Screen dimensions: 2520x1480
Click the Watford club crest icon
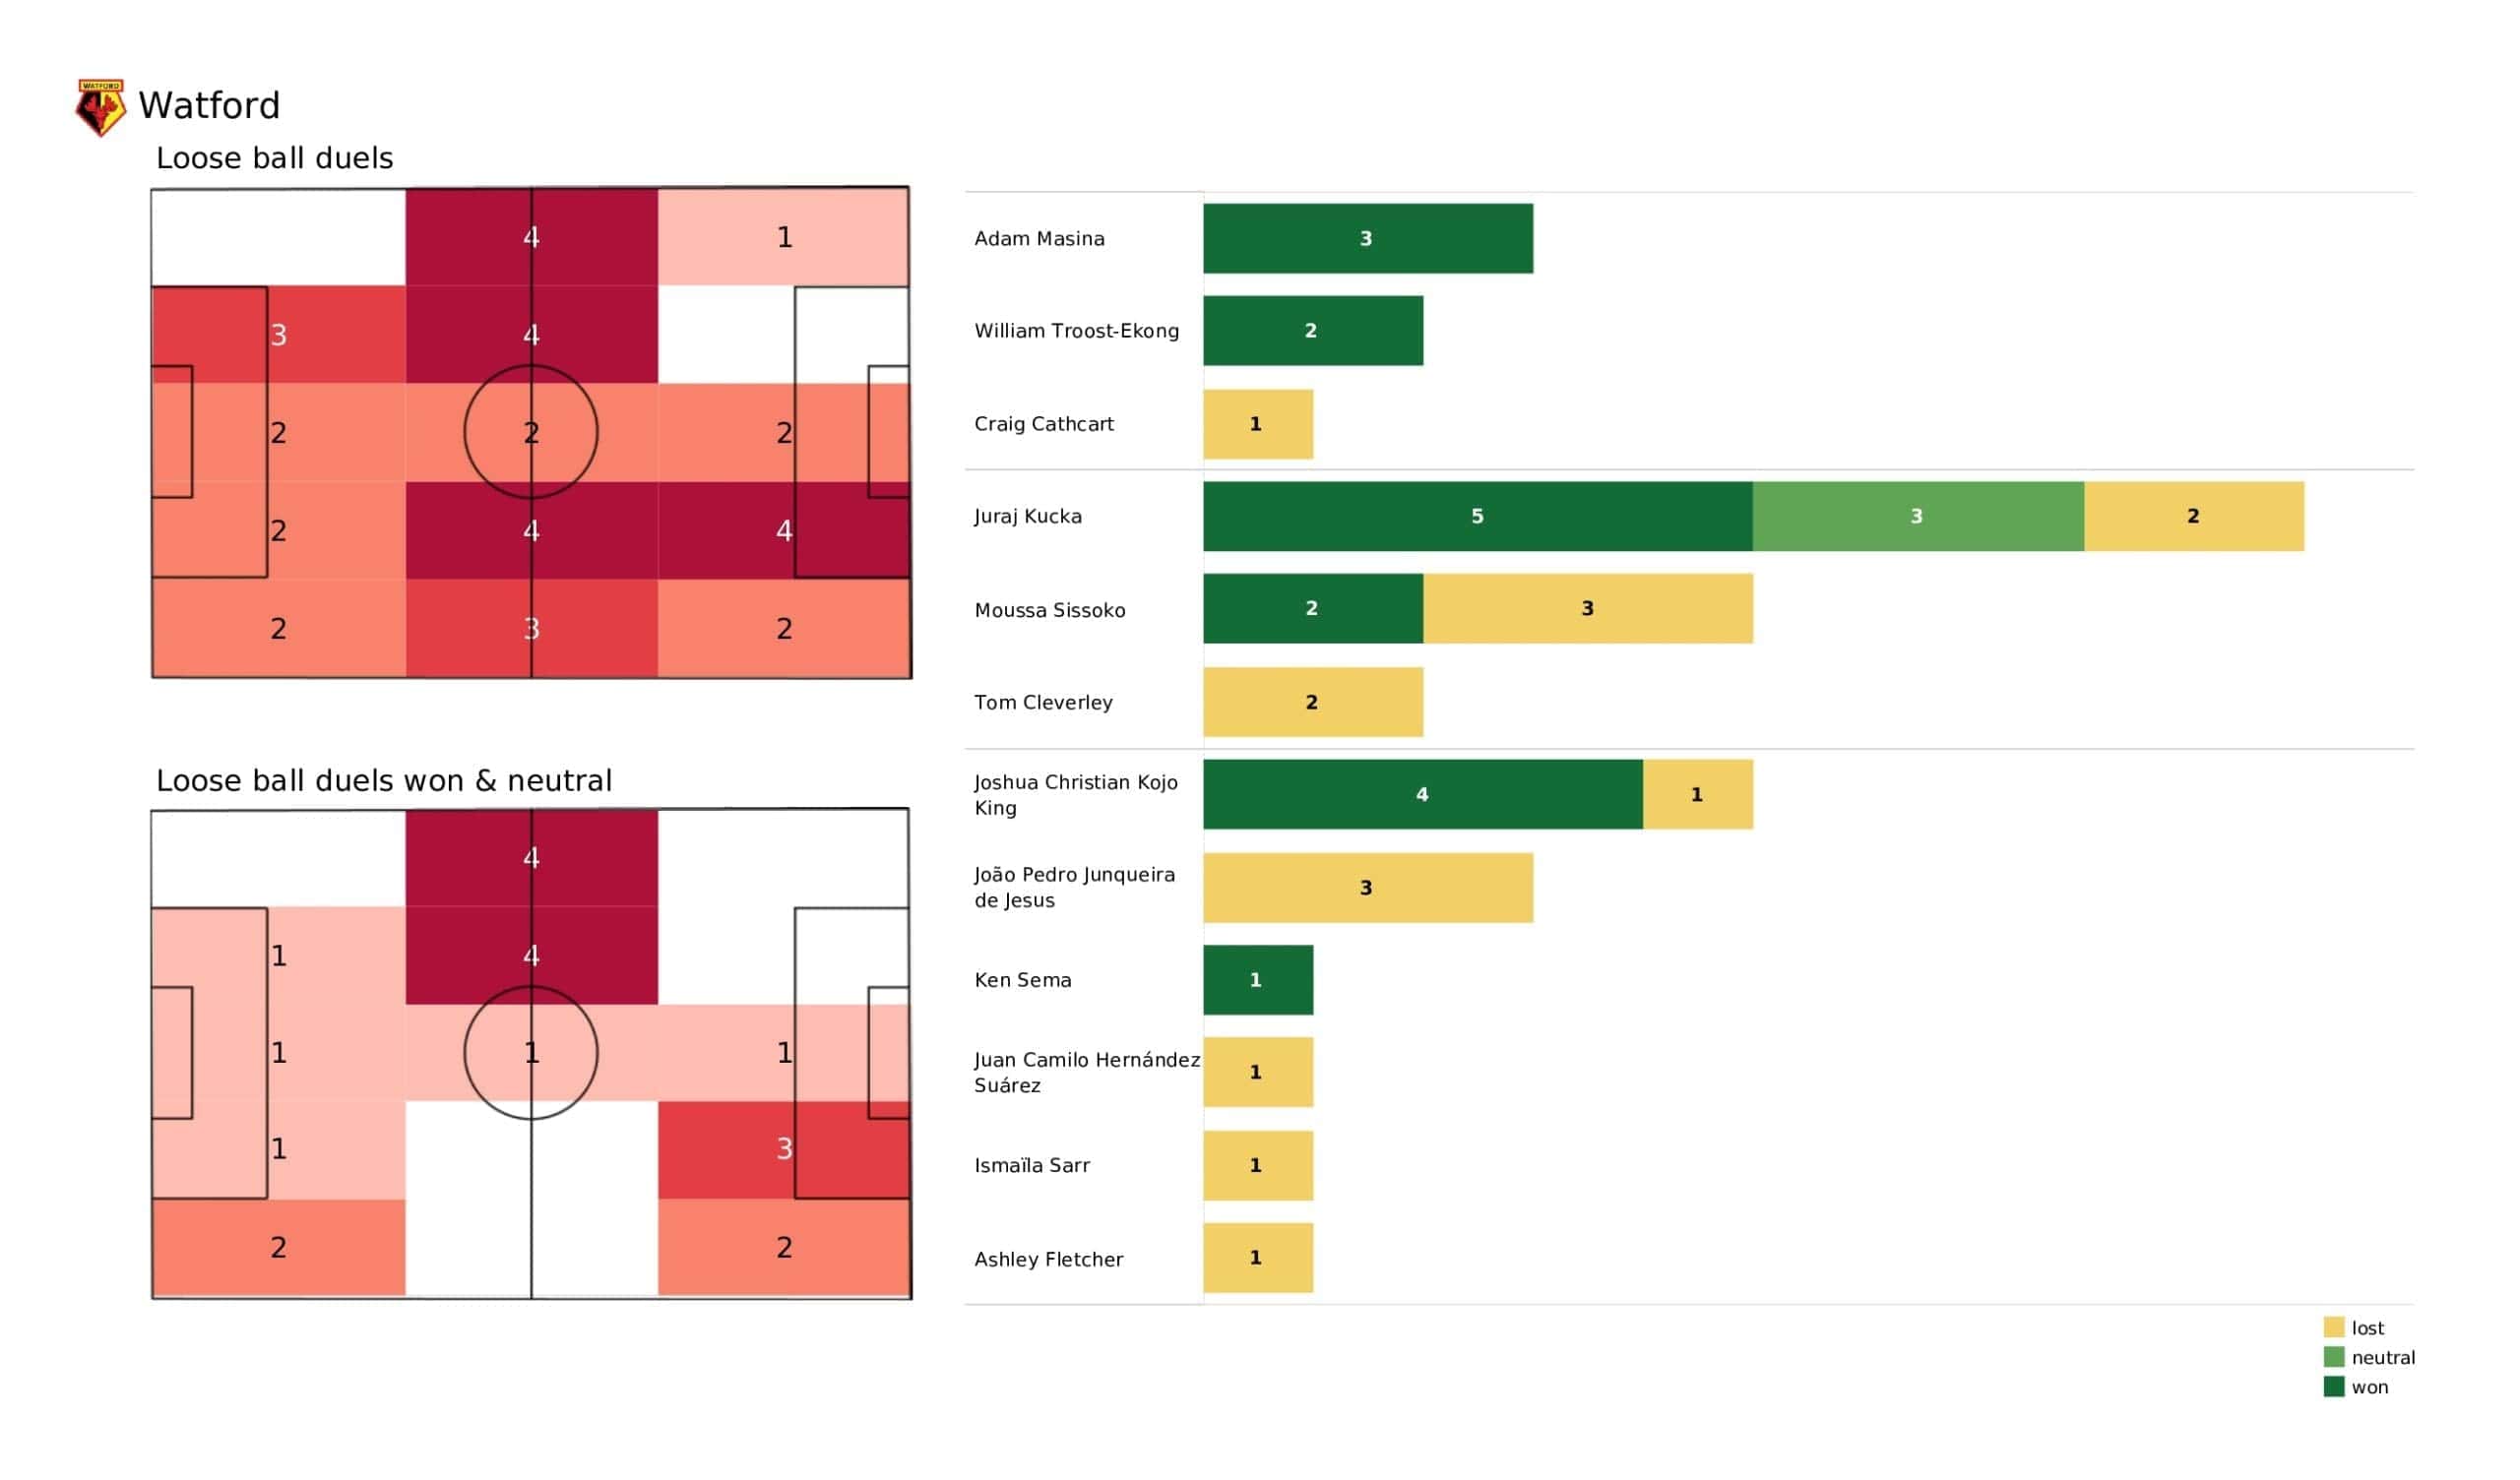[x=100, y=107]
